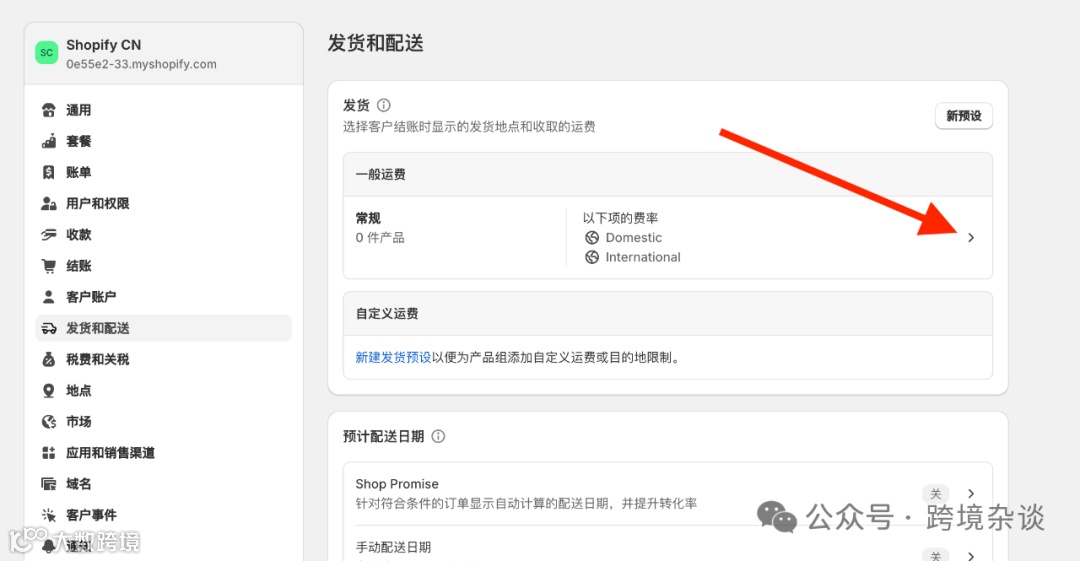Click the 域名 domain icon
This screenshot has width=1080, height=561.
coord(48,484)
